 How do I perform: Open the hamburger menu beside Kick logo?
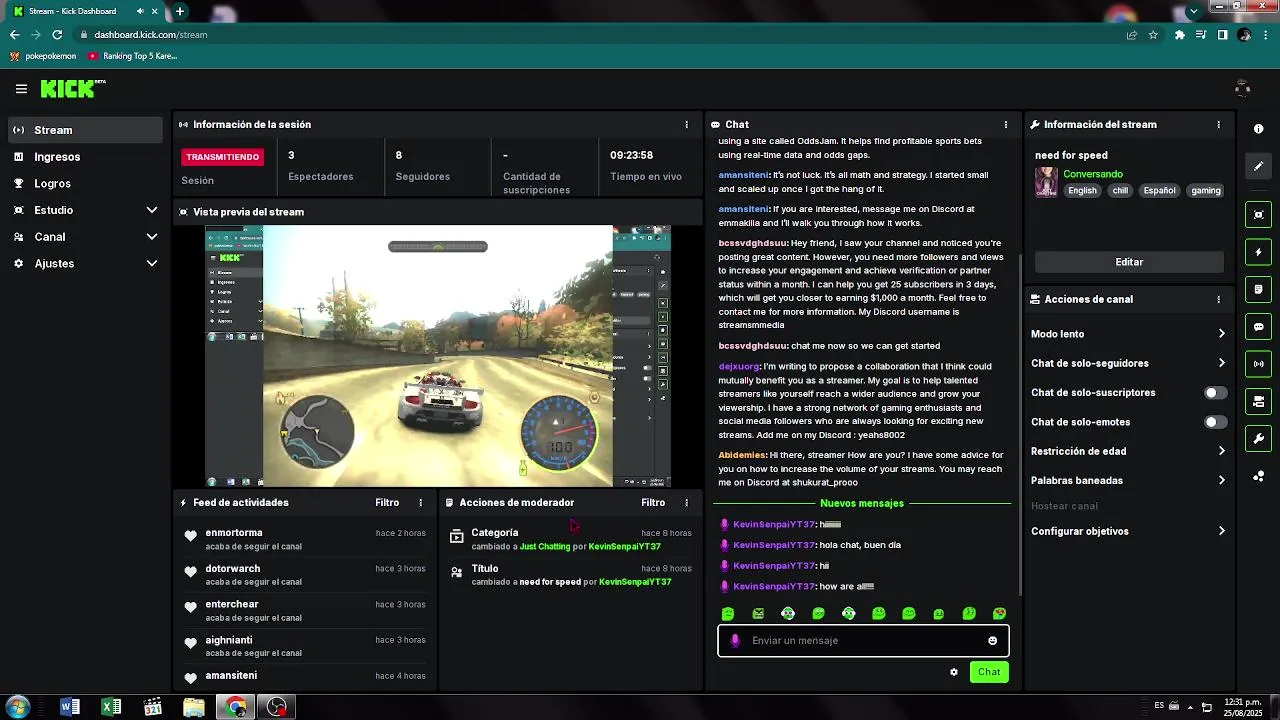tap(21, 89)
